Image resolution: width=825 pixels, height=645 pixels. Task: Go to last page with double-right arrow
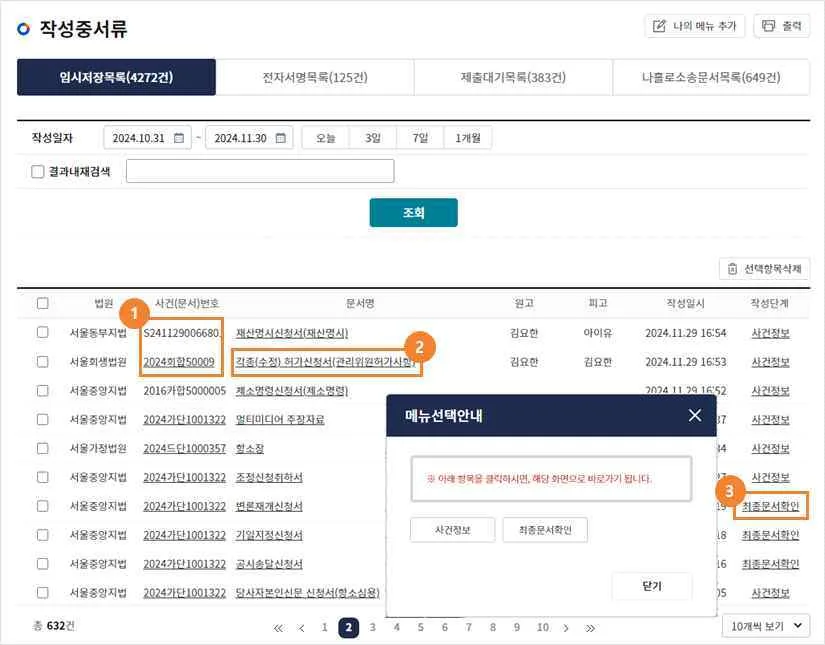click(590, 628)
